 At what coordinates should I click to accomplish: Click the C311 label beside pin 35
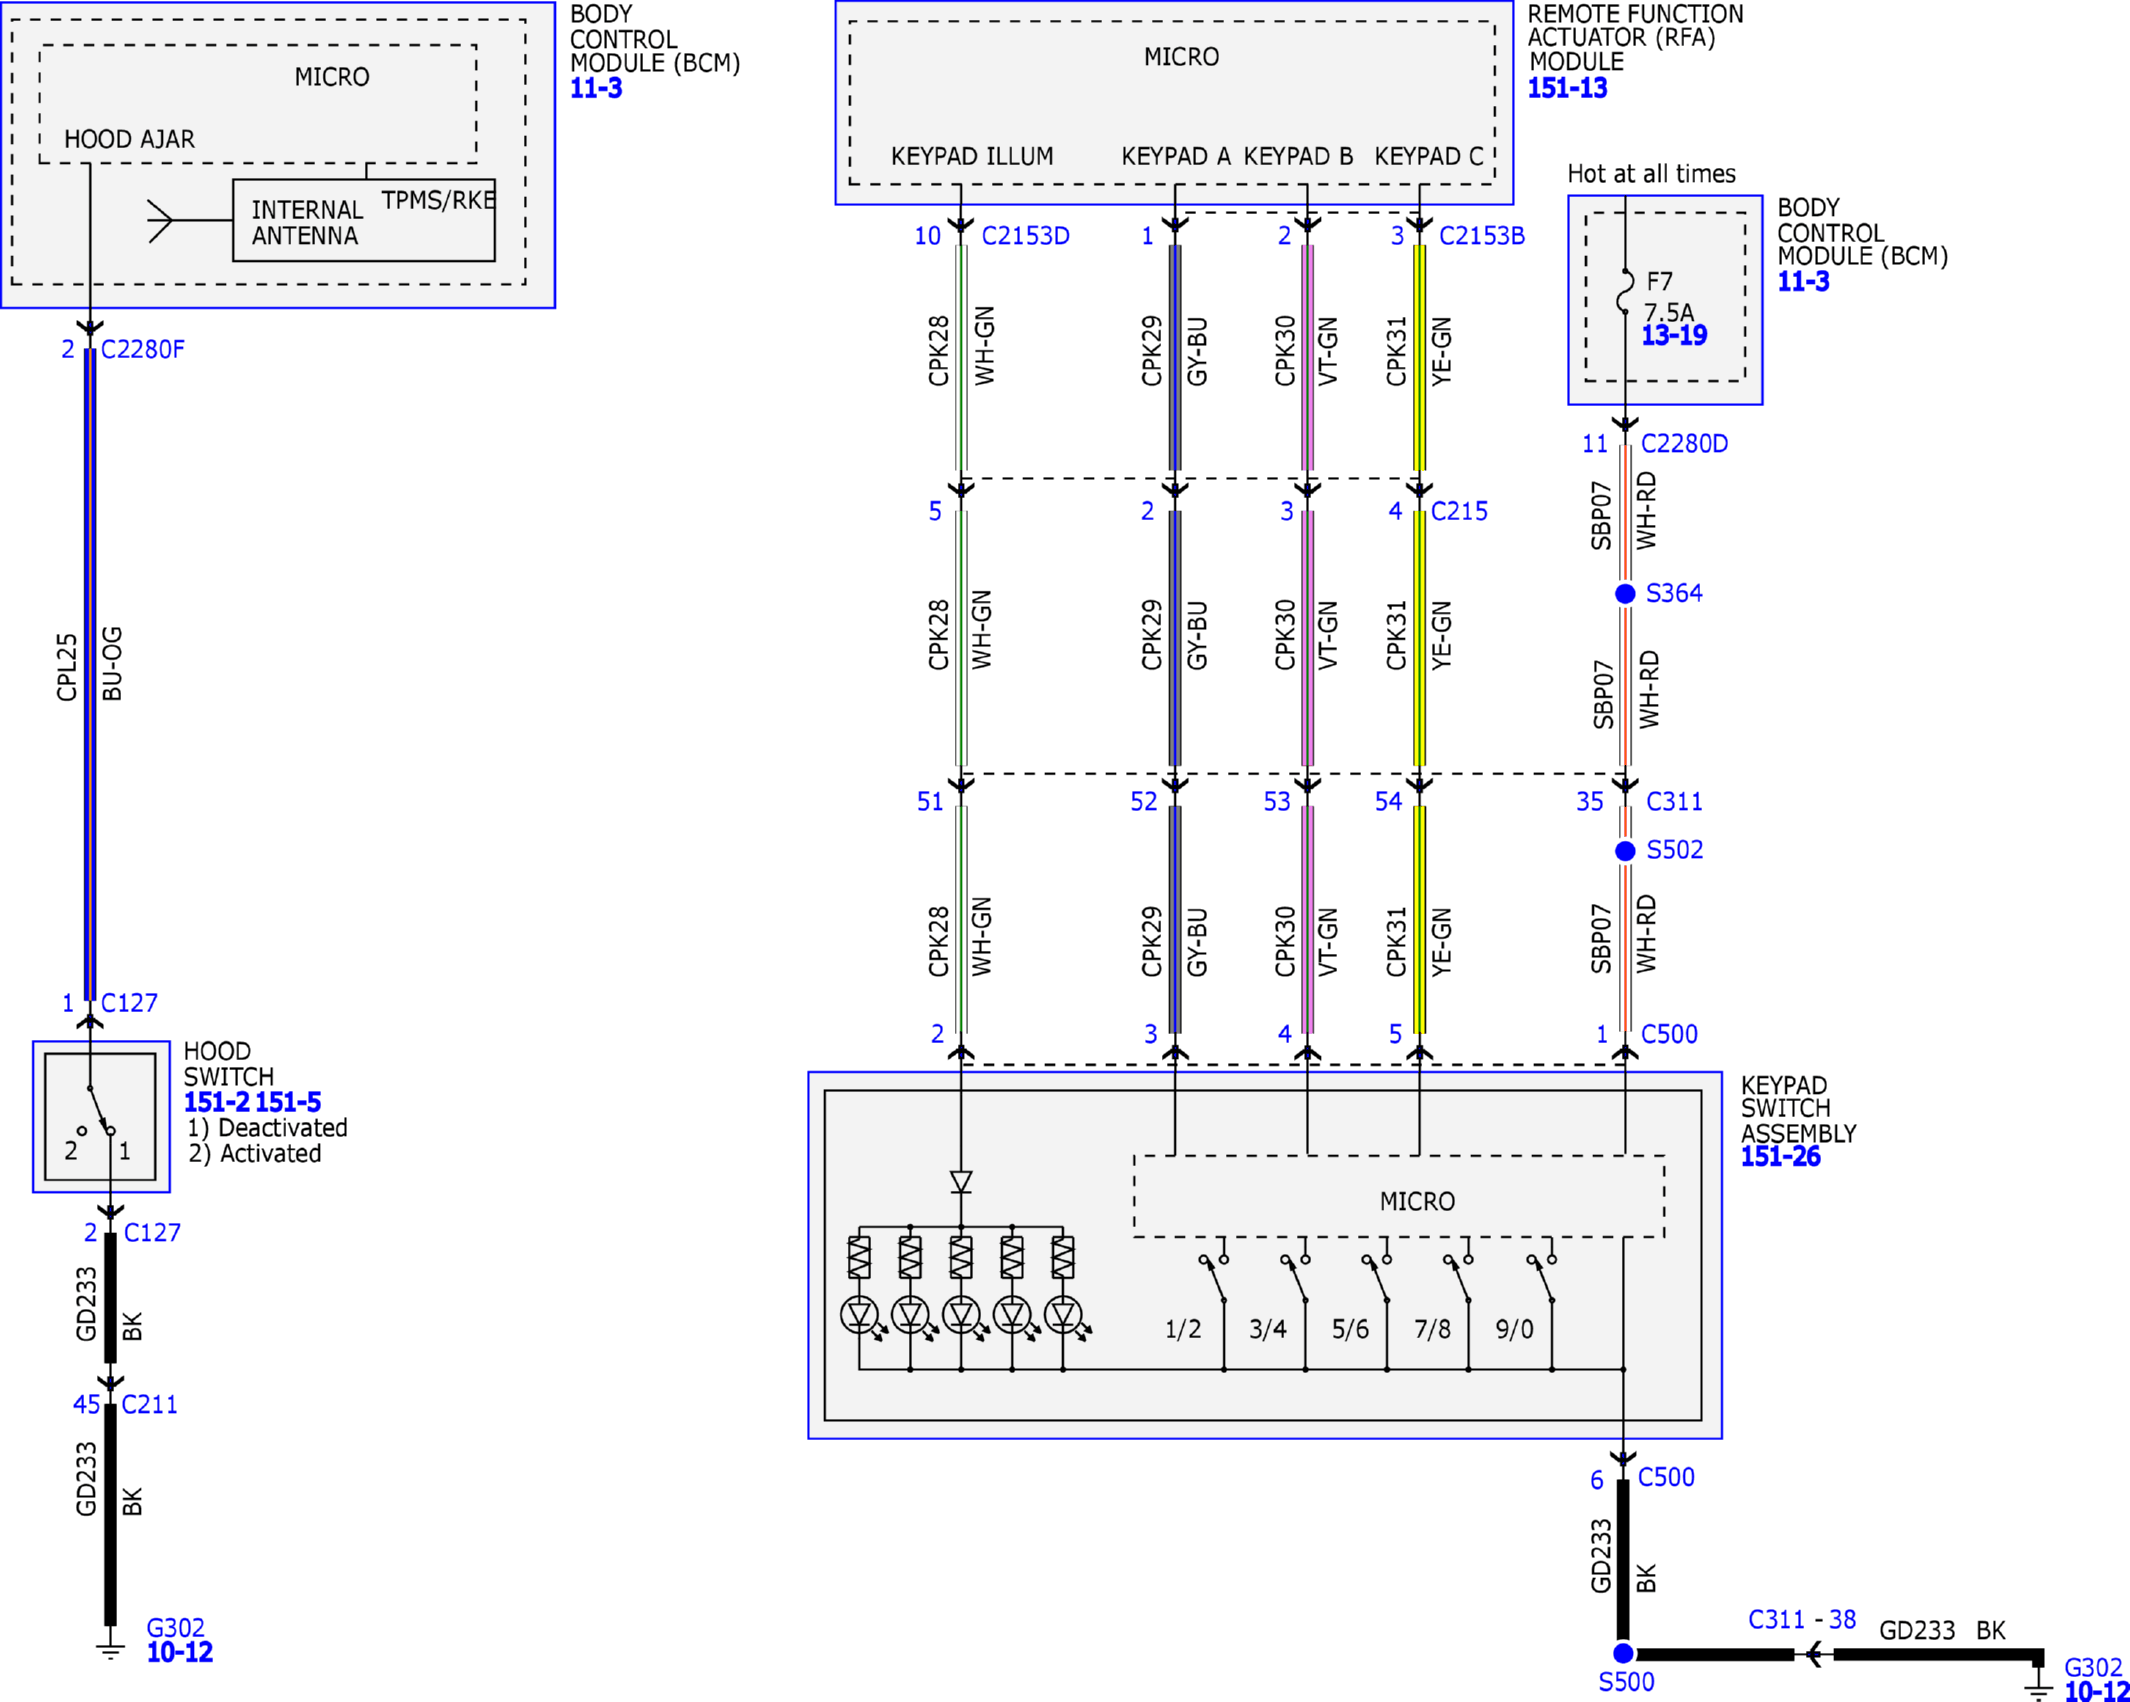[x=1674, y=802]
